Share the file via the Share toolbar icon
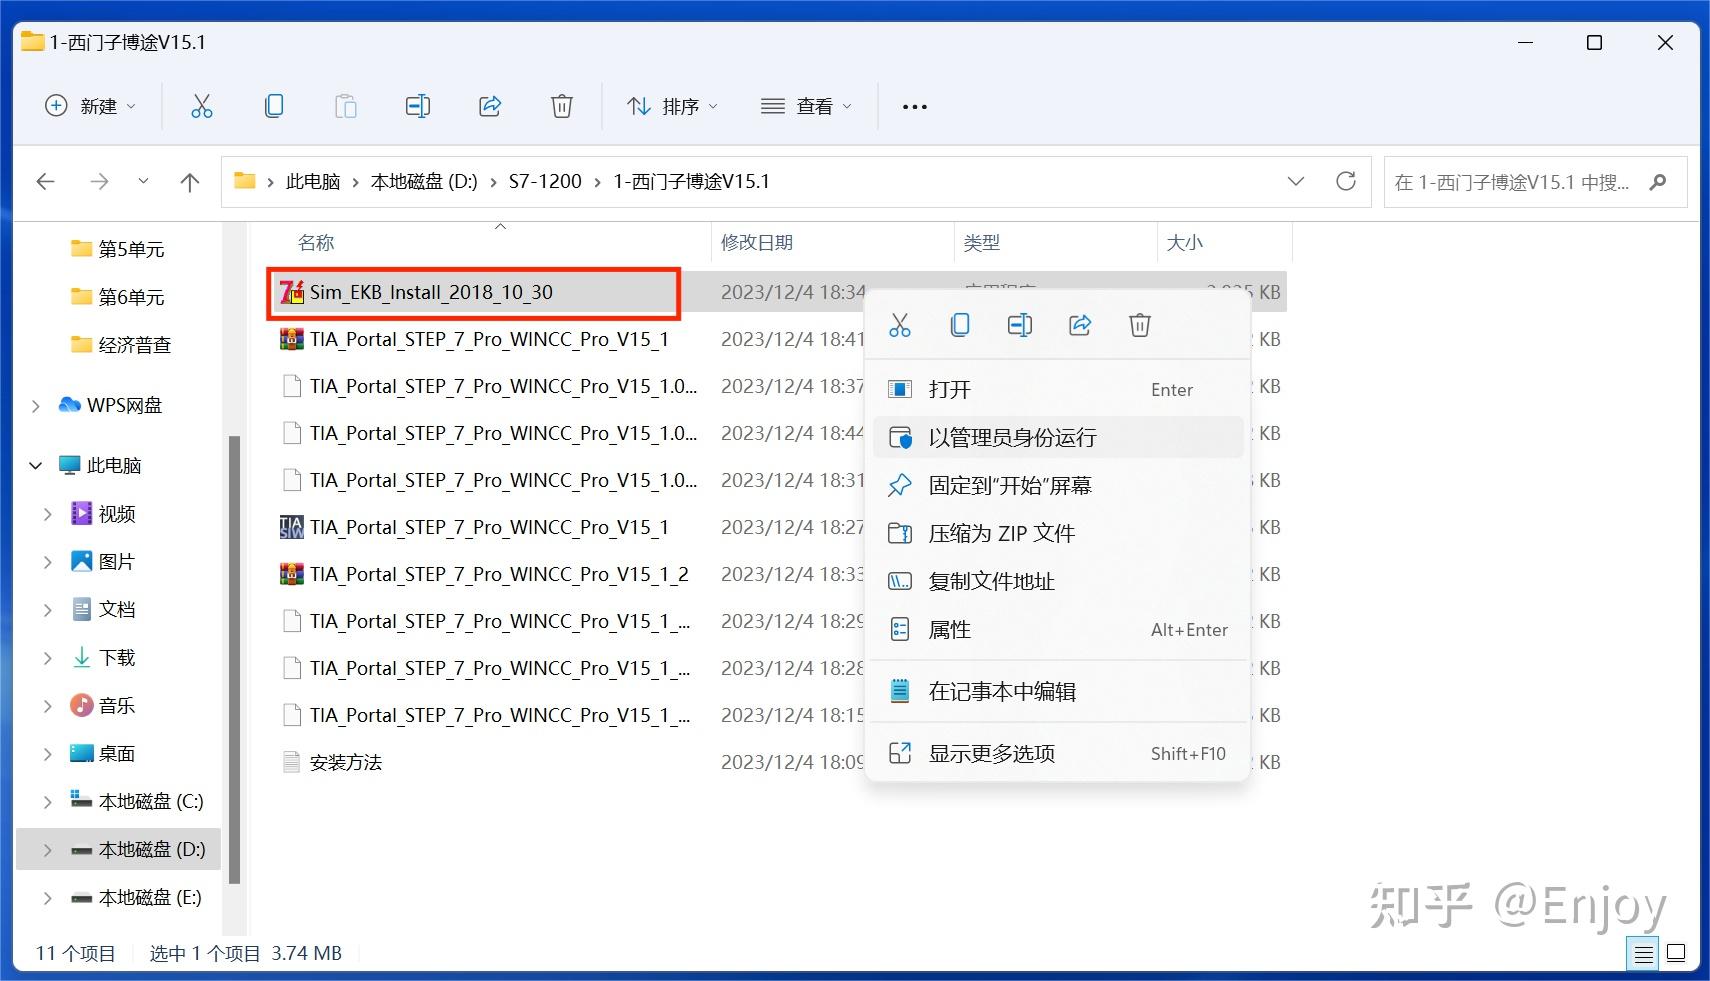Image resolution: width=1710 pixels, height=981 pixels. (490, 106)
